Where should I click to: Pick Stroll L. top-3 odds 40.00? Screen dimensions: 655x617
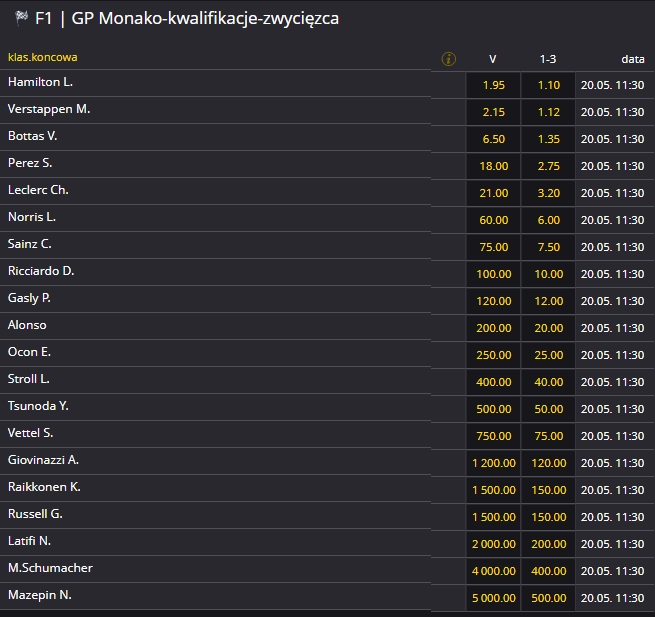[x=548, y=382]
